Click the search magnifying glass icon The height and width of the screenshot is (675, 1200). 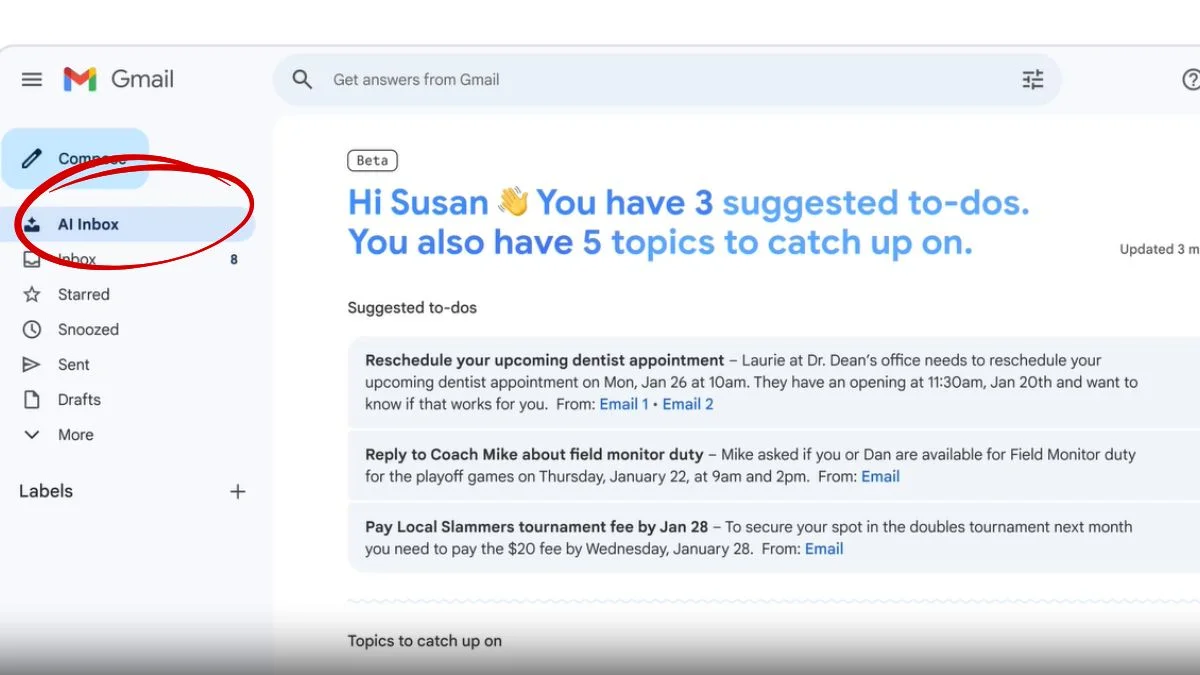pyautogui.click(x=302, y=80)
